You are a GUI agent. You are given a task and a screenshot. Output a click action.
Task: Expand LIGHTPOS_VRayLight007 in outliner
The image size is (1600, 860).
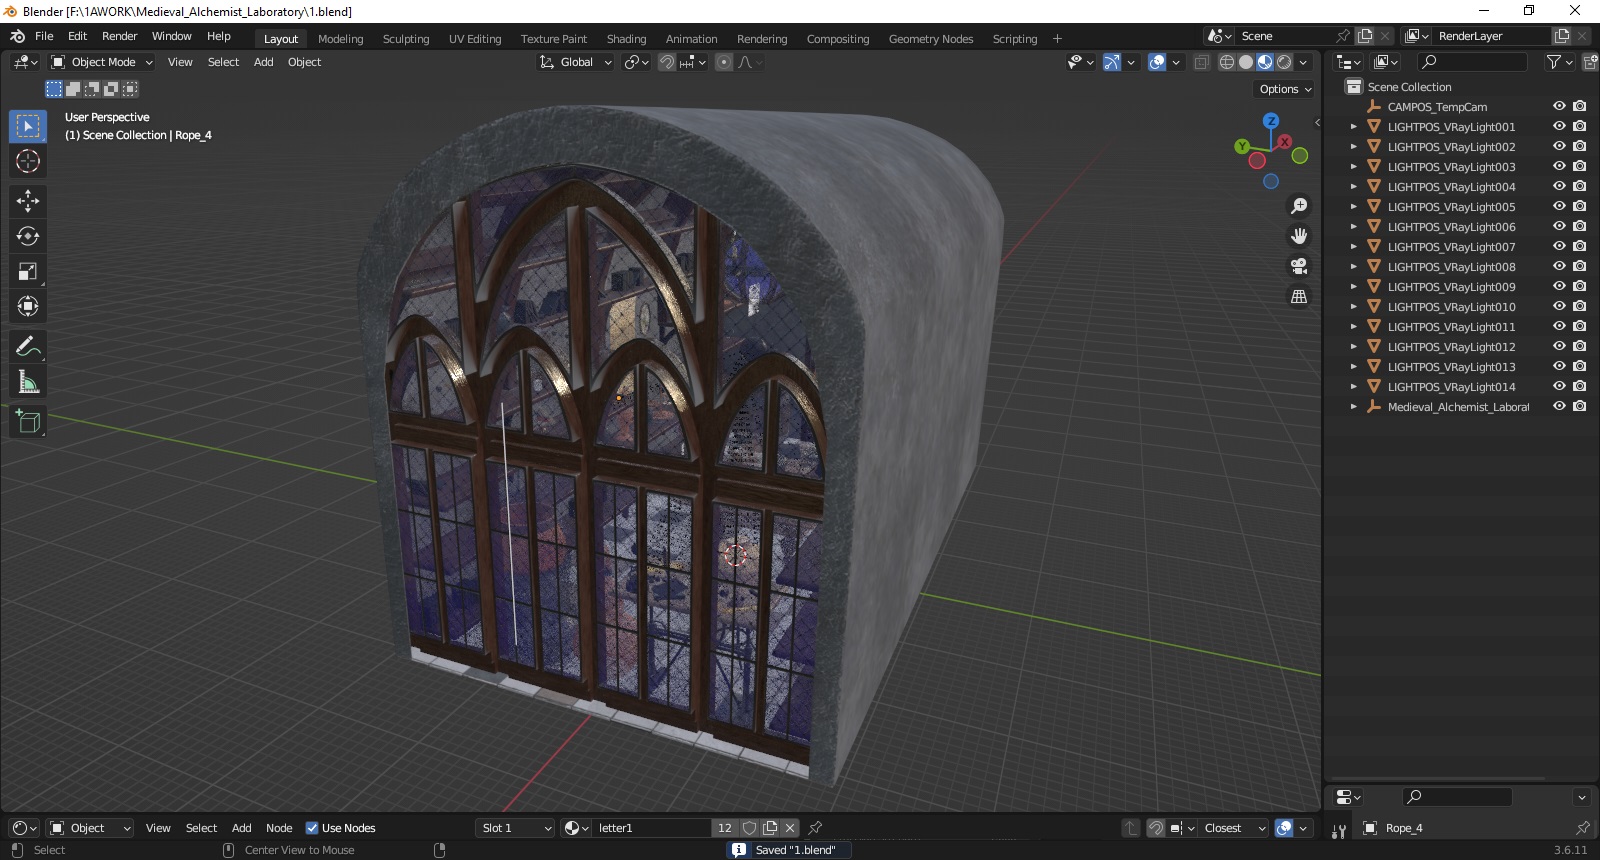pos(1354,246)
